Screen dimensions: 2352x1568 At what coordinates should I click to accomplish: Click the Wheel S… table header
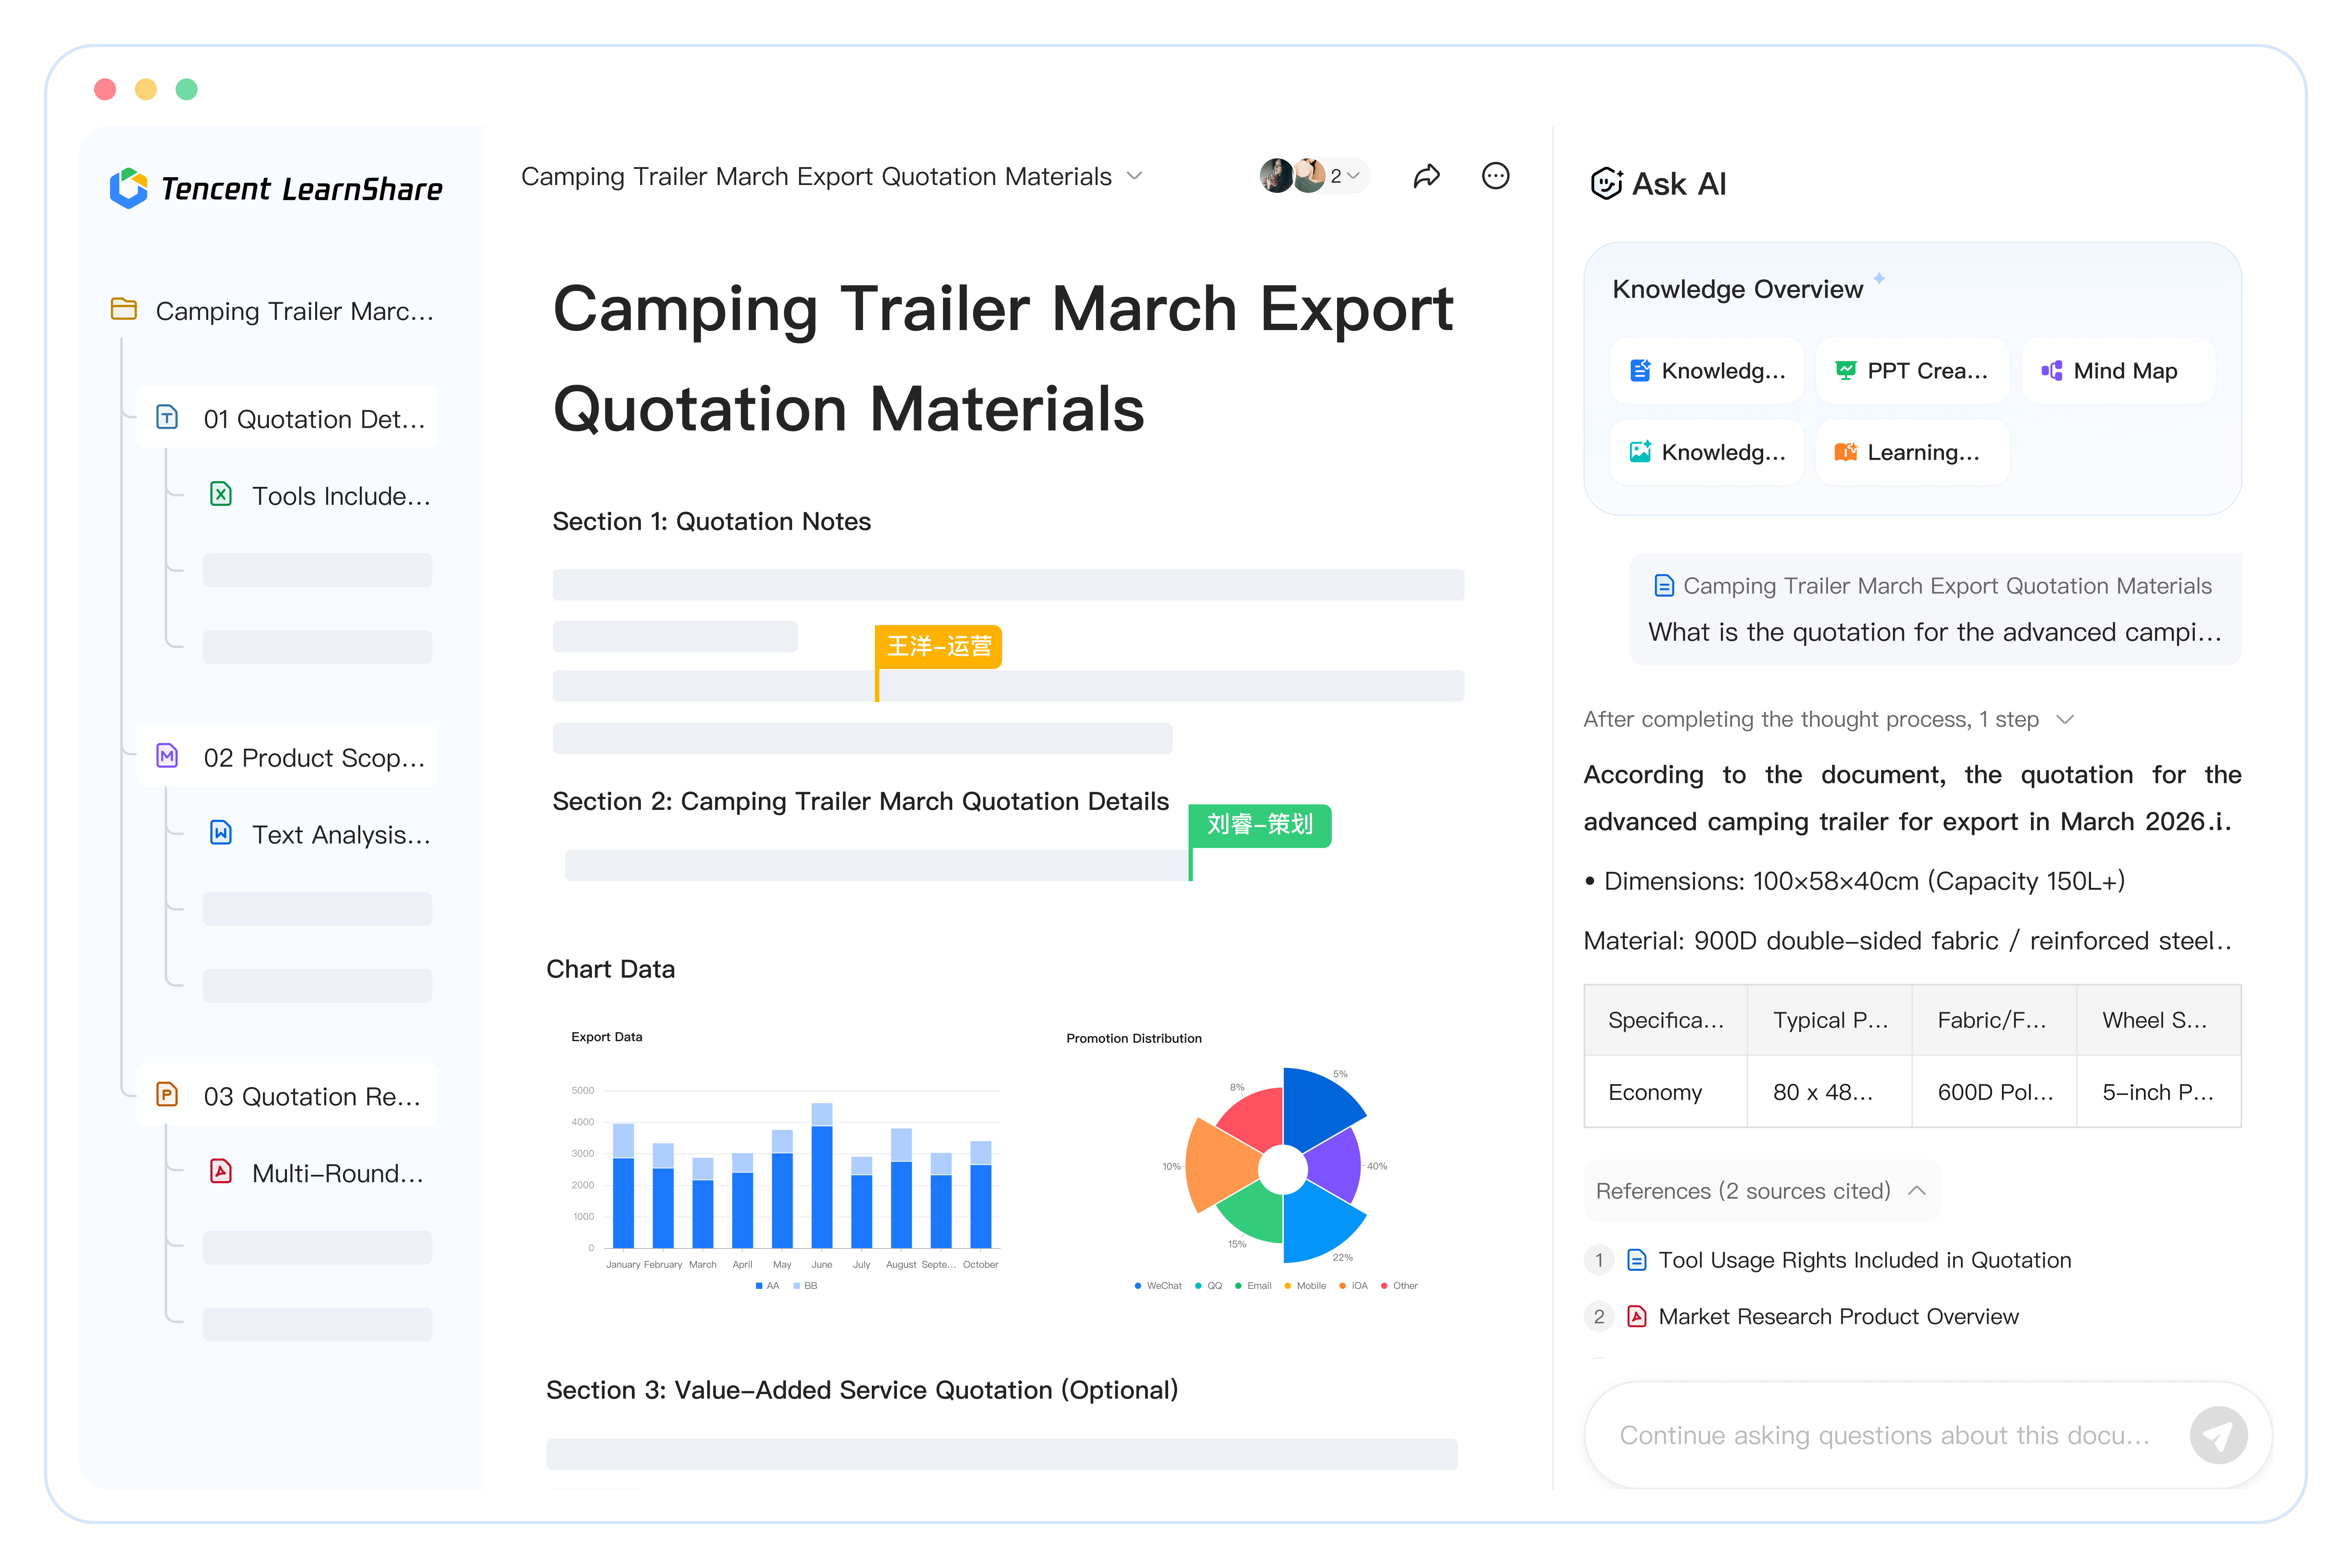point(2159,1020)
